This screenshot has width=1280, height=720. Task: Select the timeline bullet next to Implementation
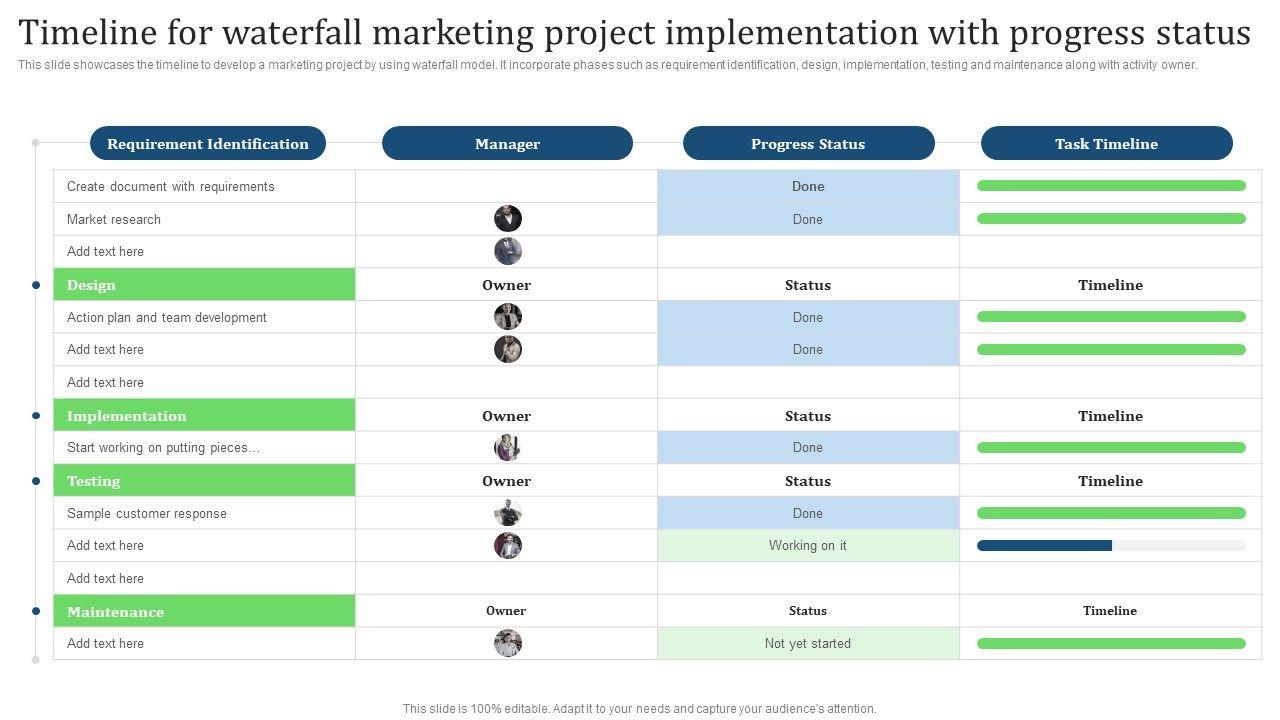click(36, 416)
